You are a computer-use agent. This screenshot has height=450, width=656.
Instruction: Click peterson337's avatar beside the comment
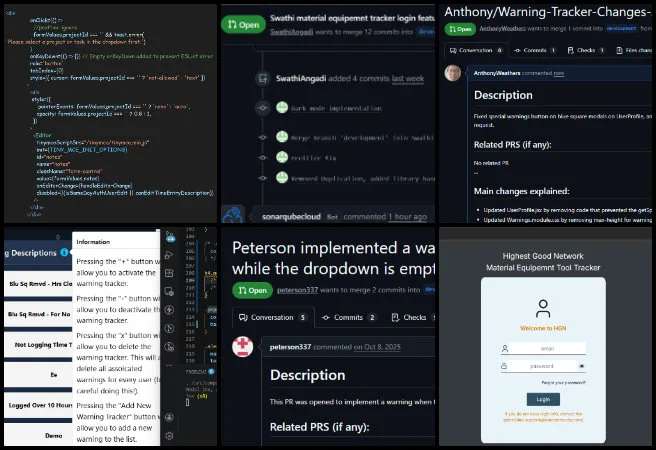(243, 347)
